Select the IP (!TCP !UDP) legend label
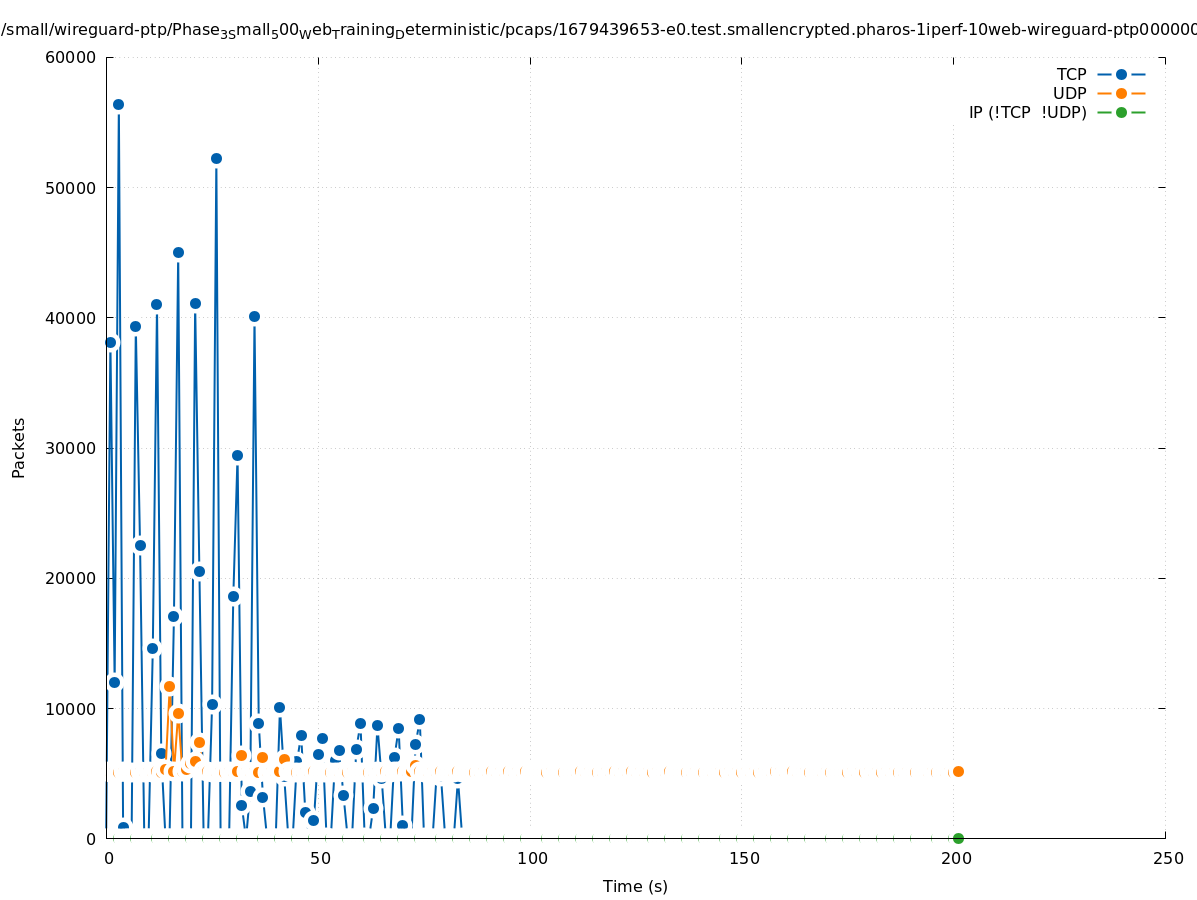This screenshot has width=1197, height=900. tap(1027, 112)
